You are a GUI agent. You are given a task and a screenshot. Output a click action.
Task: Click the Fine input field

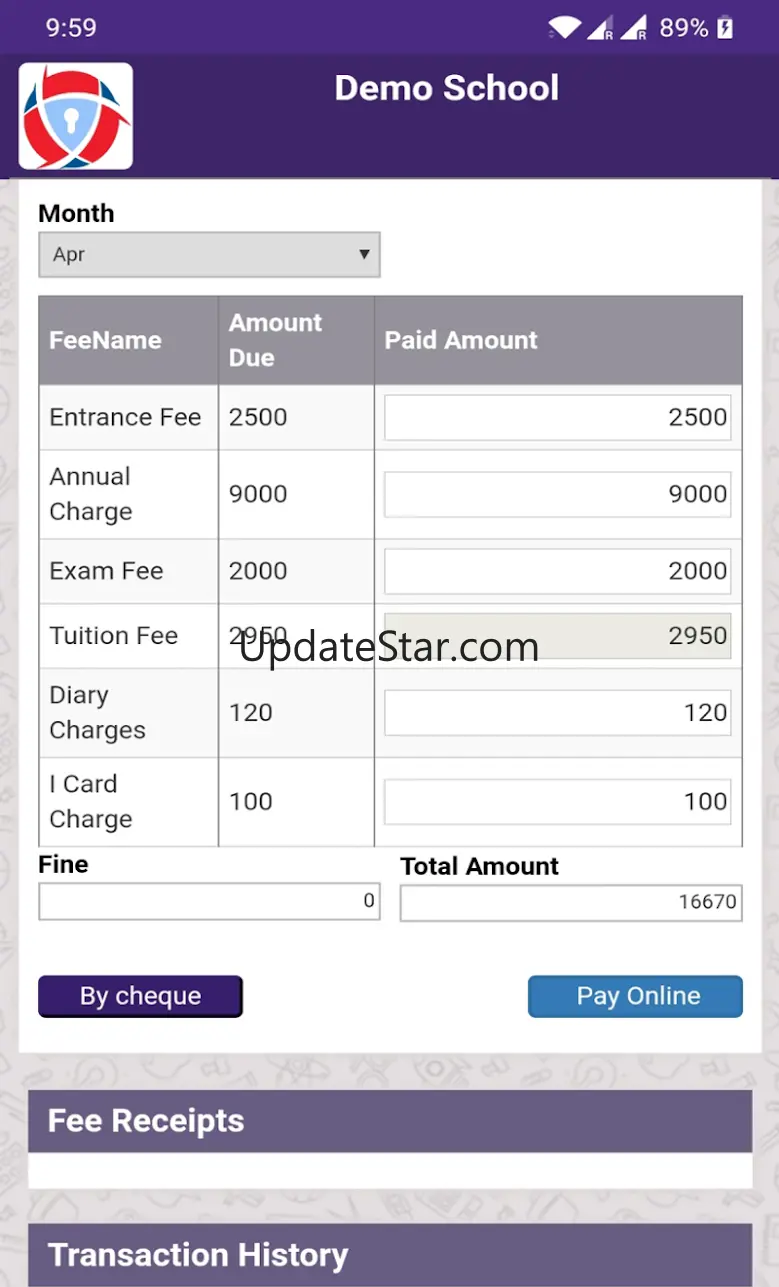click(209, 901)
